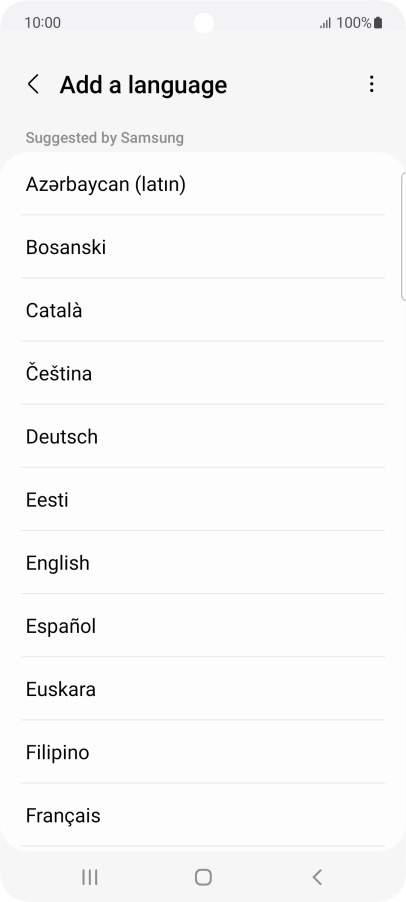406x902 pixels.
Task: Tap the recent apps navigation button
Action: click(x=89, y=877)
